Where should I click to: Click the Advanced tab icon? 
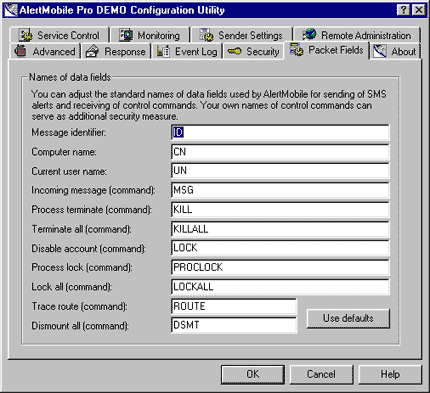[x=21, y=51]
